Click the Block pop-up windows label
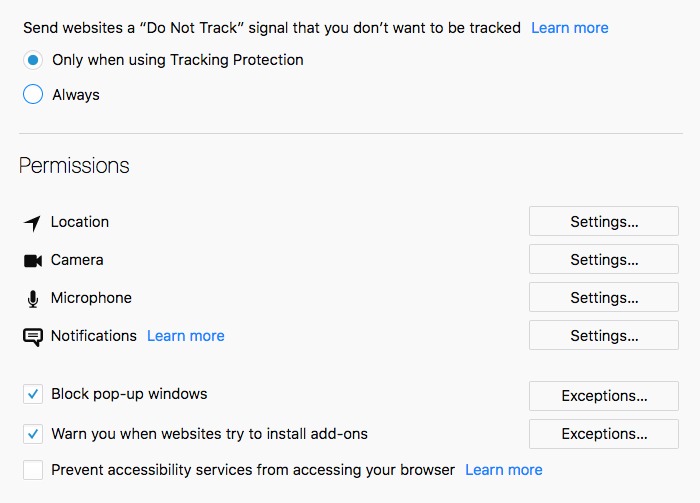 coord(129,394)
